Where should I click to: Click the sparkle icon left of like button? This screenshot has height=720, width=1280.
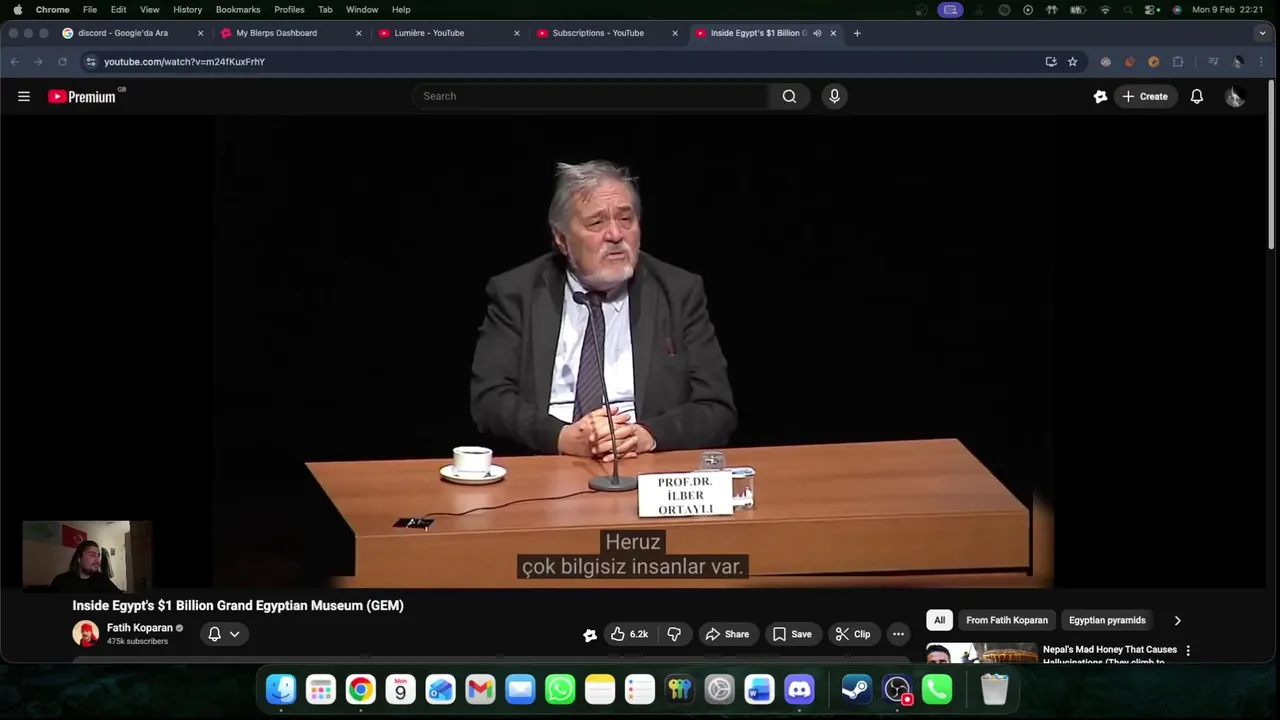[590, 634]
